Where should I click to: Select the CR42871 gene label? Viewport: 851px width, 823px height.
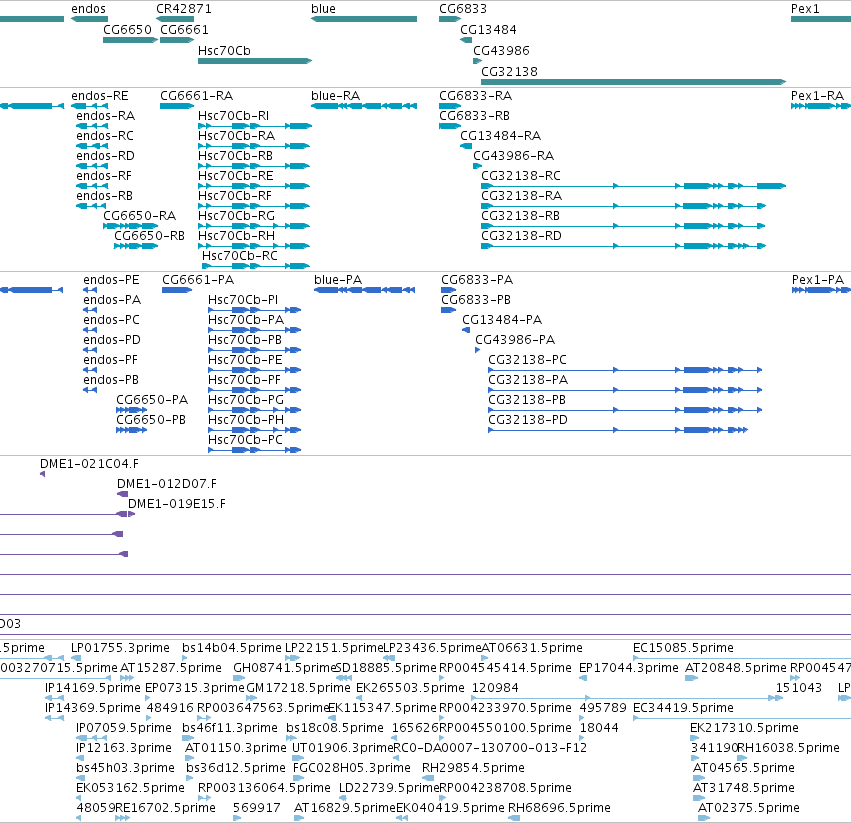click(x=184, y=9)
